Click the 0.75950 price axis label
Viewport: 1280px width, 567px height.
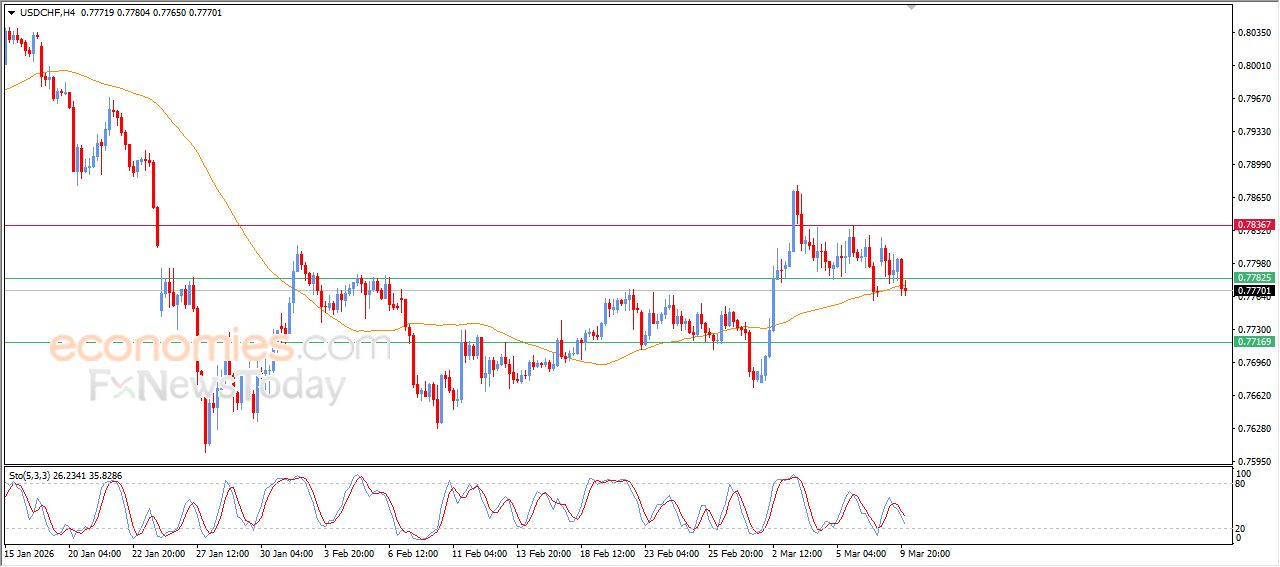tap(1254, 462)
